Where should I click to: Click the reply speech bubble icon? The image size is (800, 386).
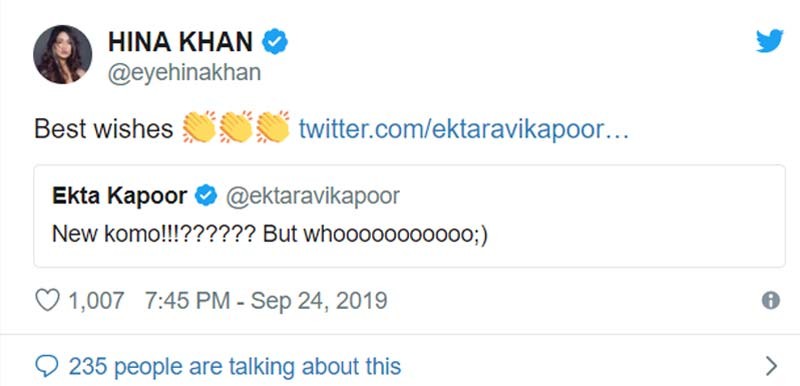[x=46, y=366]
